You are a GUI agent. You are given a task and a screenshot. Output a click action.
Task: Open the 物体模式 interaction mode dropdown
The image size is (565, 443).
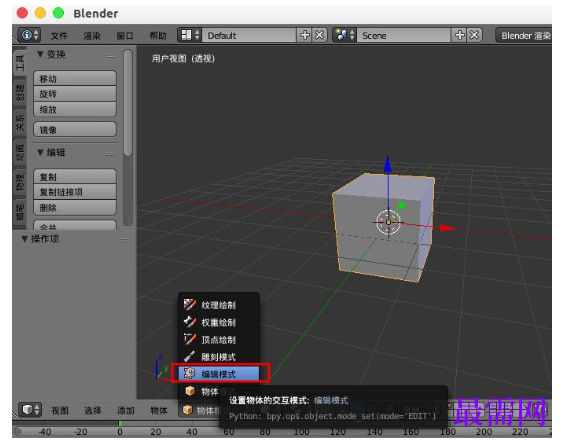point(199,410)
